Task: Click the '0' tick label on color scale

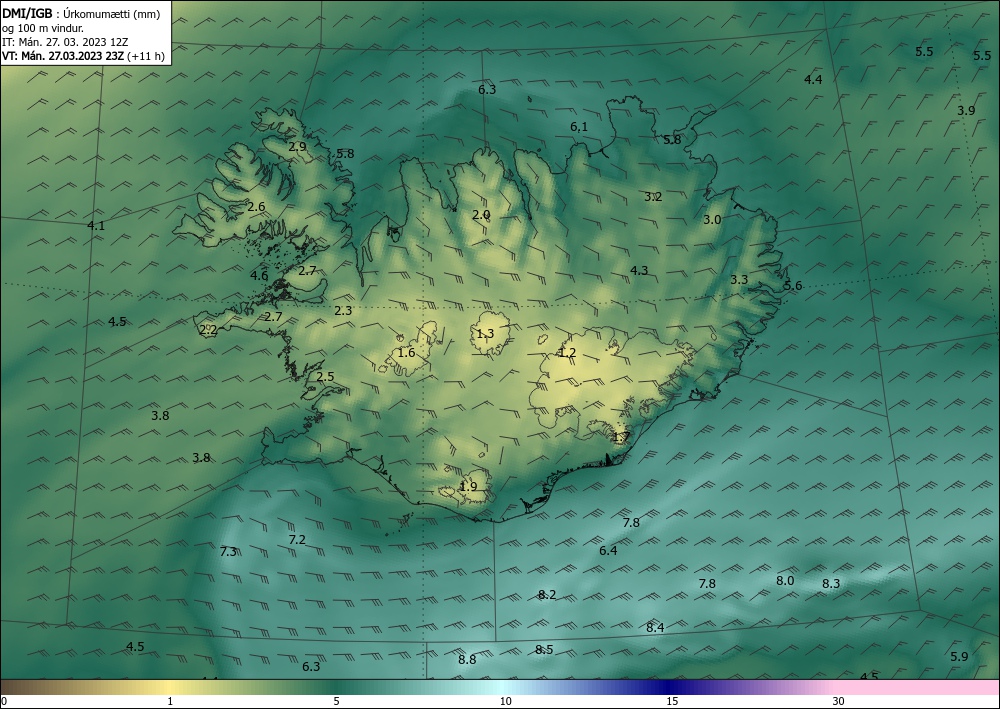Action: (x=4, y=702)
